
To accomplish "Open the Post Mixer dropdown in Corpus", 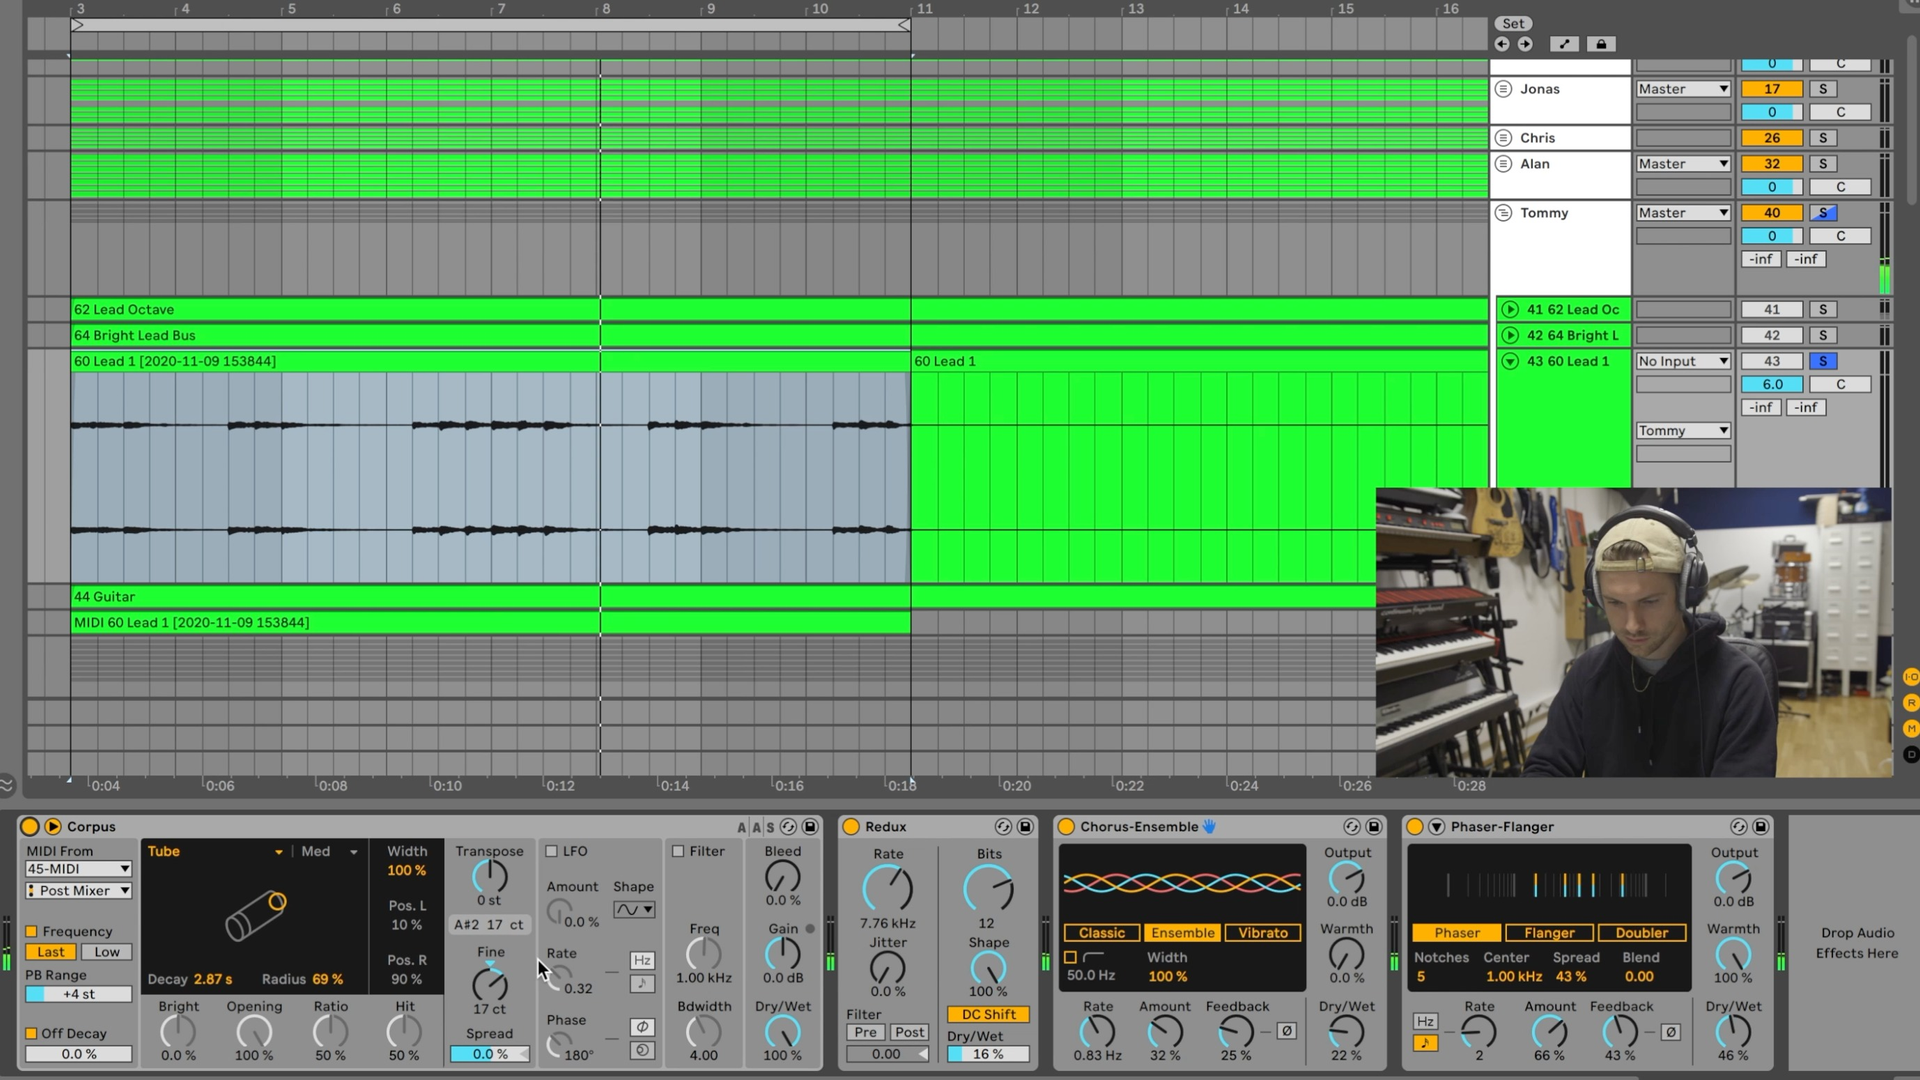I will [78, 891].
